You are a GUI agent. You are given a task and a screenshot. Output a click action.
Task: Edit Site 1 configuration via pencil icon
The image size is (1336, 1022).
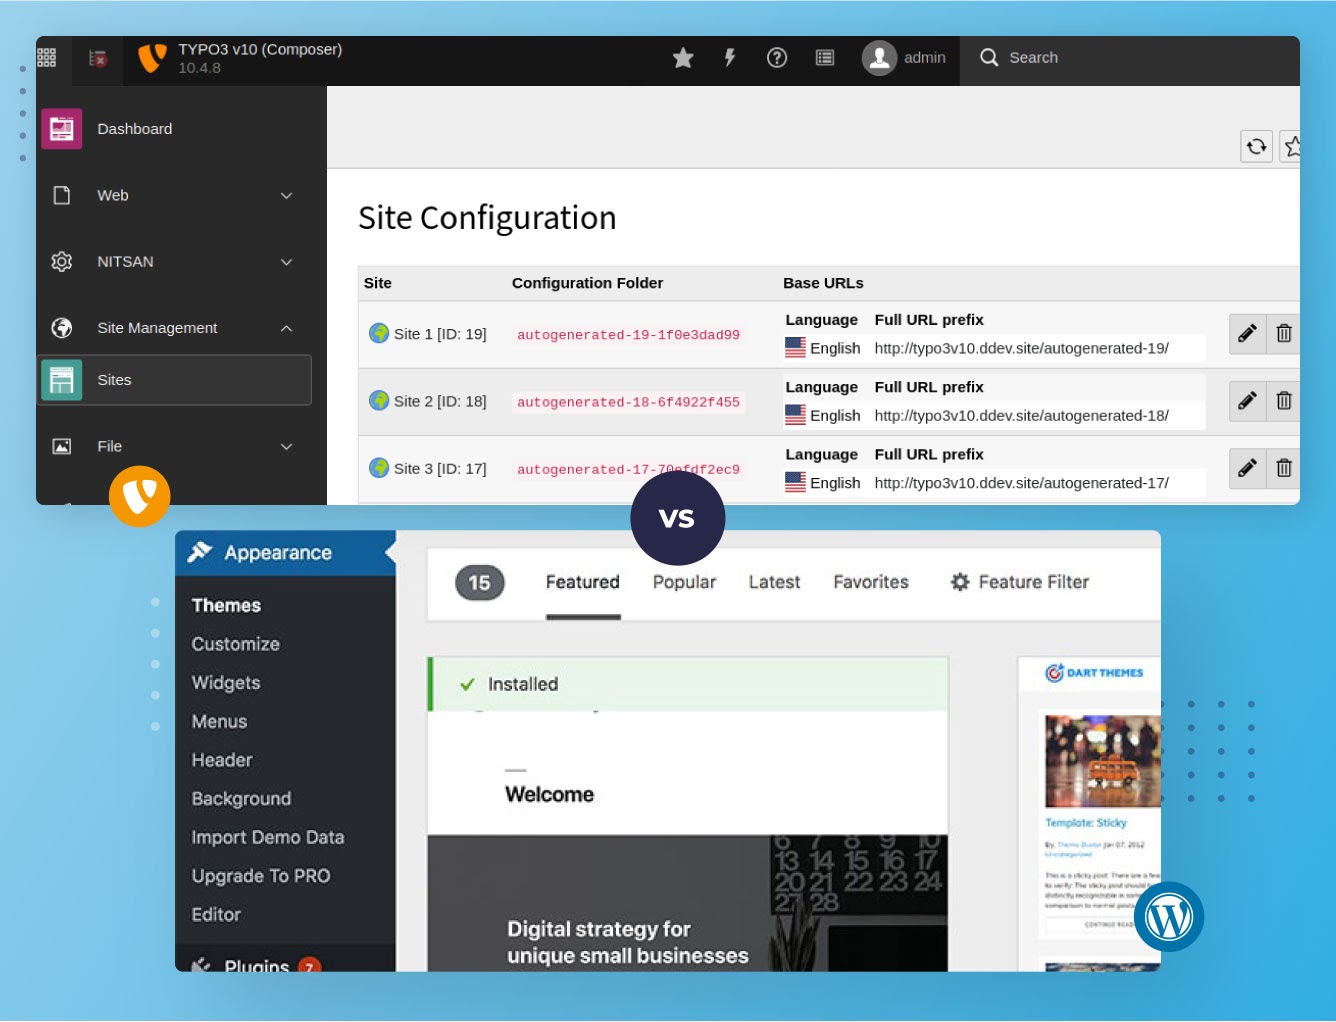pos(1246,333)
